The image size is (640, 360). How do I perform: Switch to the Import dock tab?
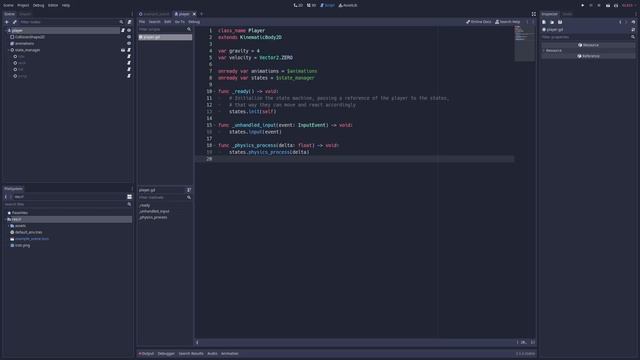(25, 14)
